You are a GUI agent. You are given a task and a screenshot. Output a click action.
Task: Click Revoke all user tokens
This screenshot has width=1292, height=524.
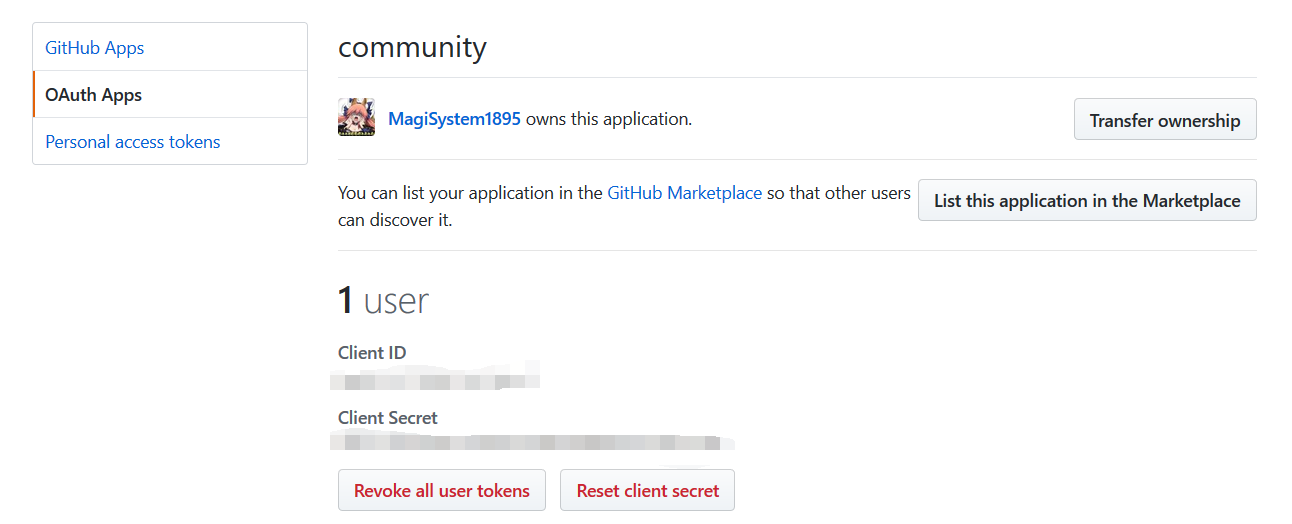click(x=442, y=490)
